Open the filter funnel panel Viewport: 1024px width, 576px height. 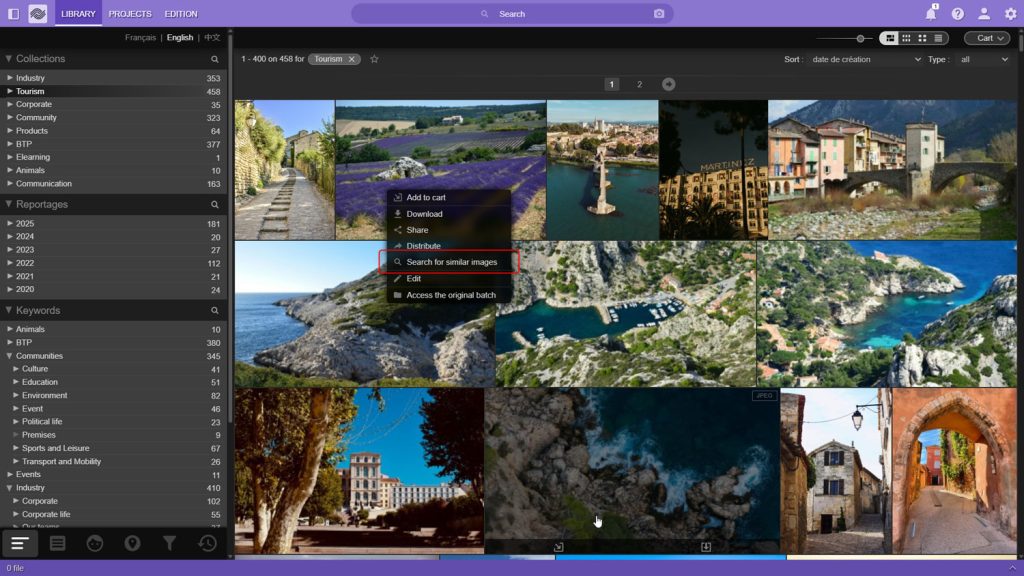[170, 543]
